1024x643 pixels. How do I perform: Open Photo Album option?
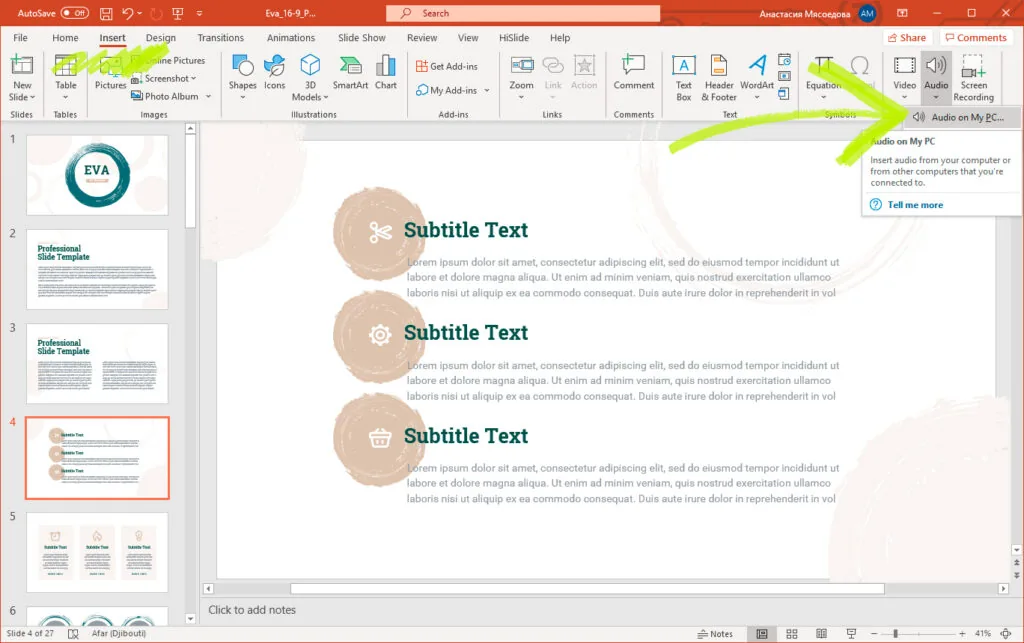point(165,96)
